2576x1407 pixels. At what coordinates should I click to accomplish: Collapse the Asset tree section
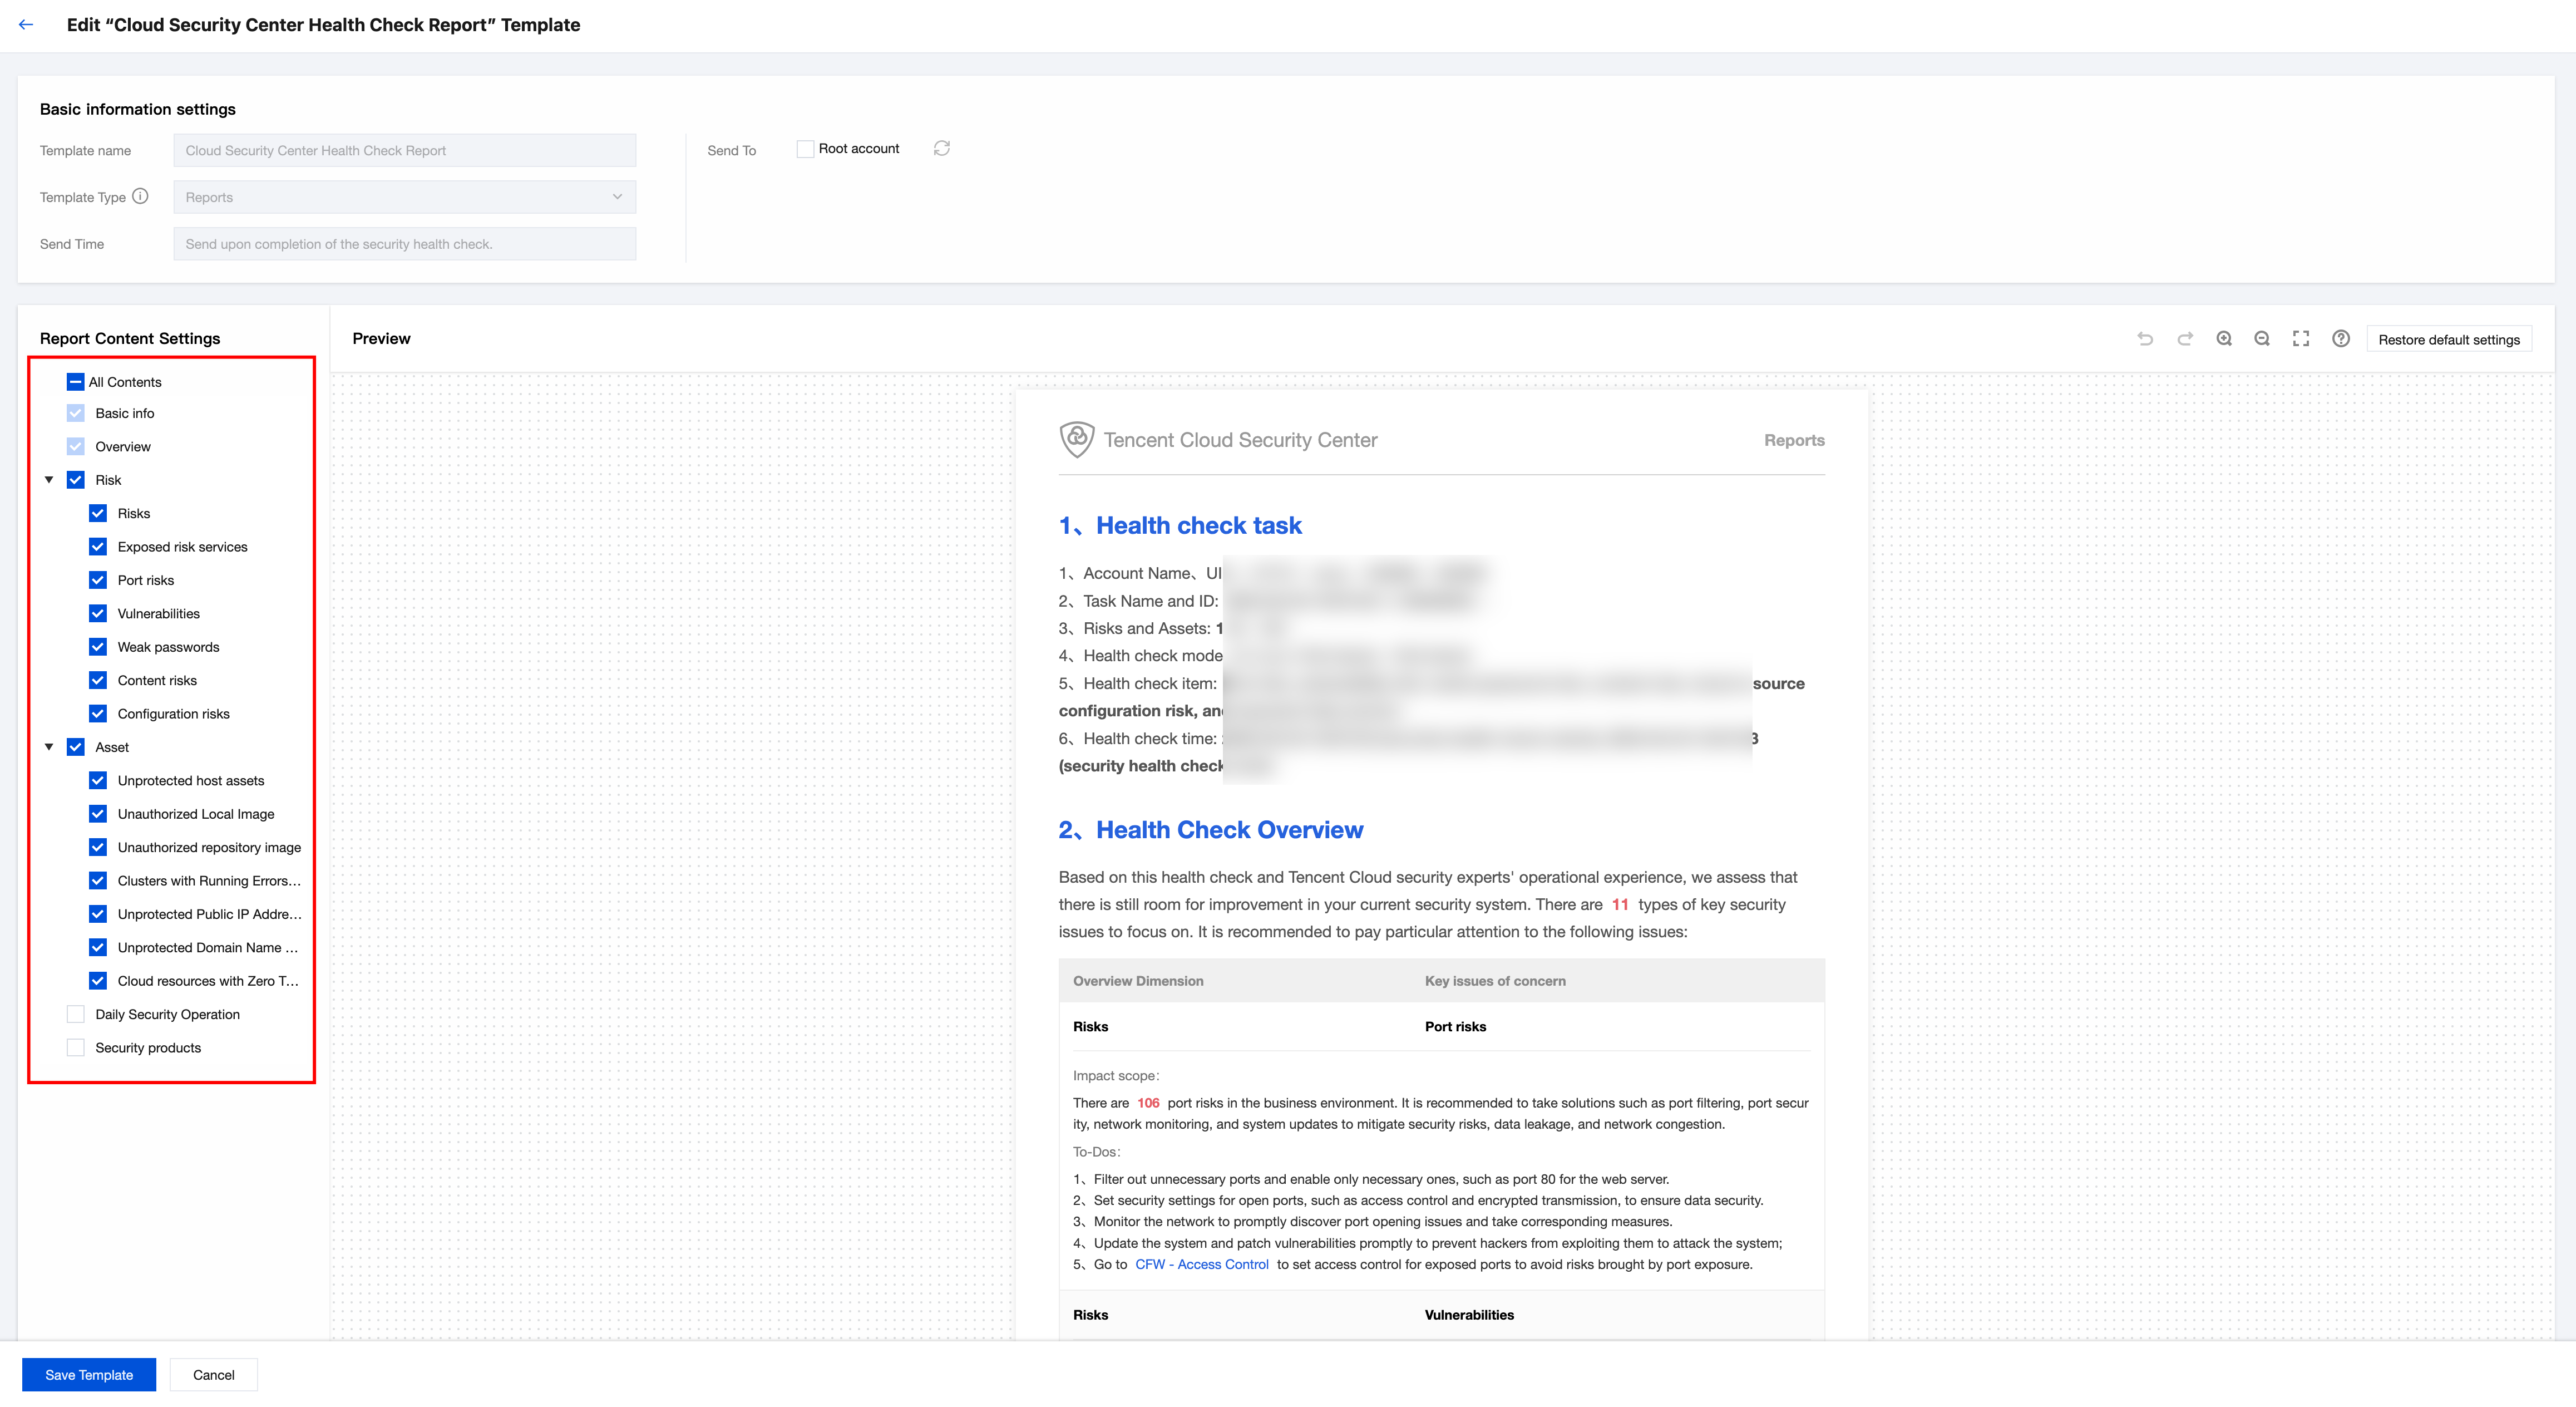(x=49, y=747)
